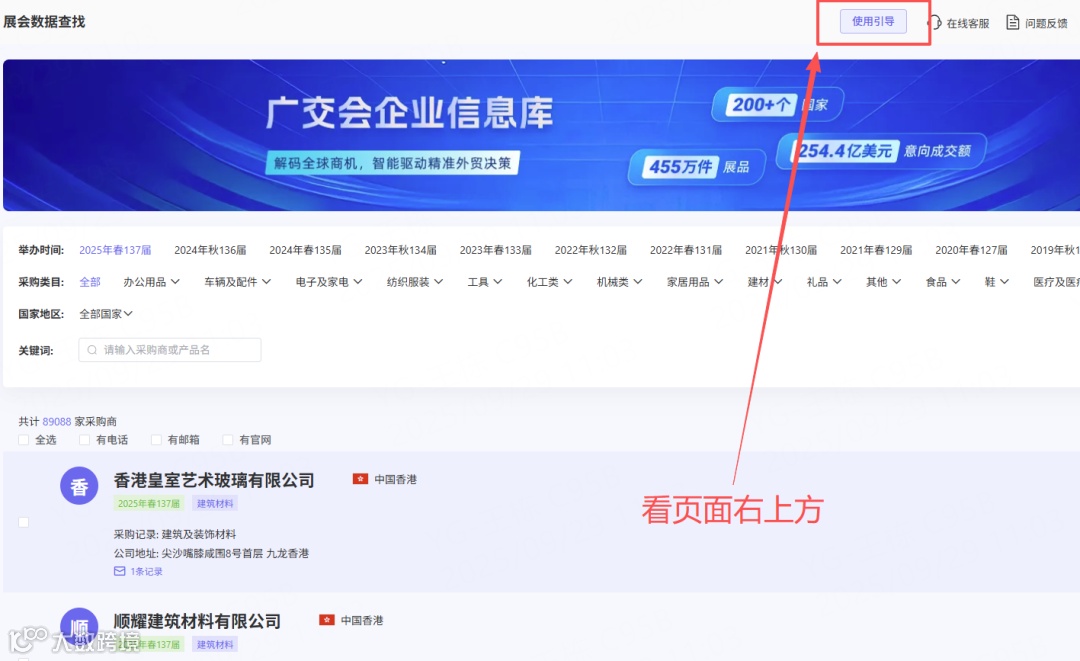Select the 2021年春129届 session
The image size is (1080, 661).
[875, 250]
